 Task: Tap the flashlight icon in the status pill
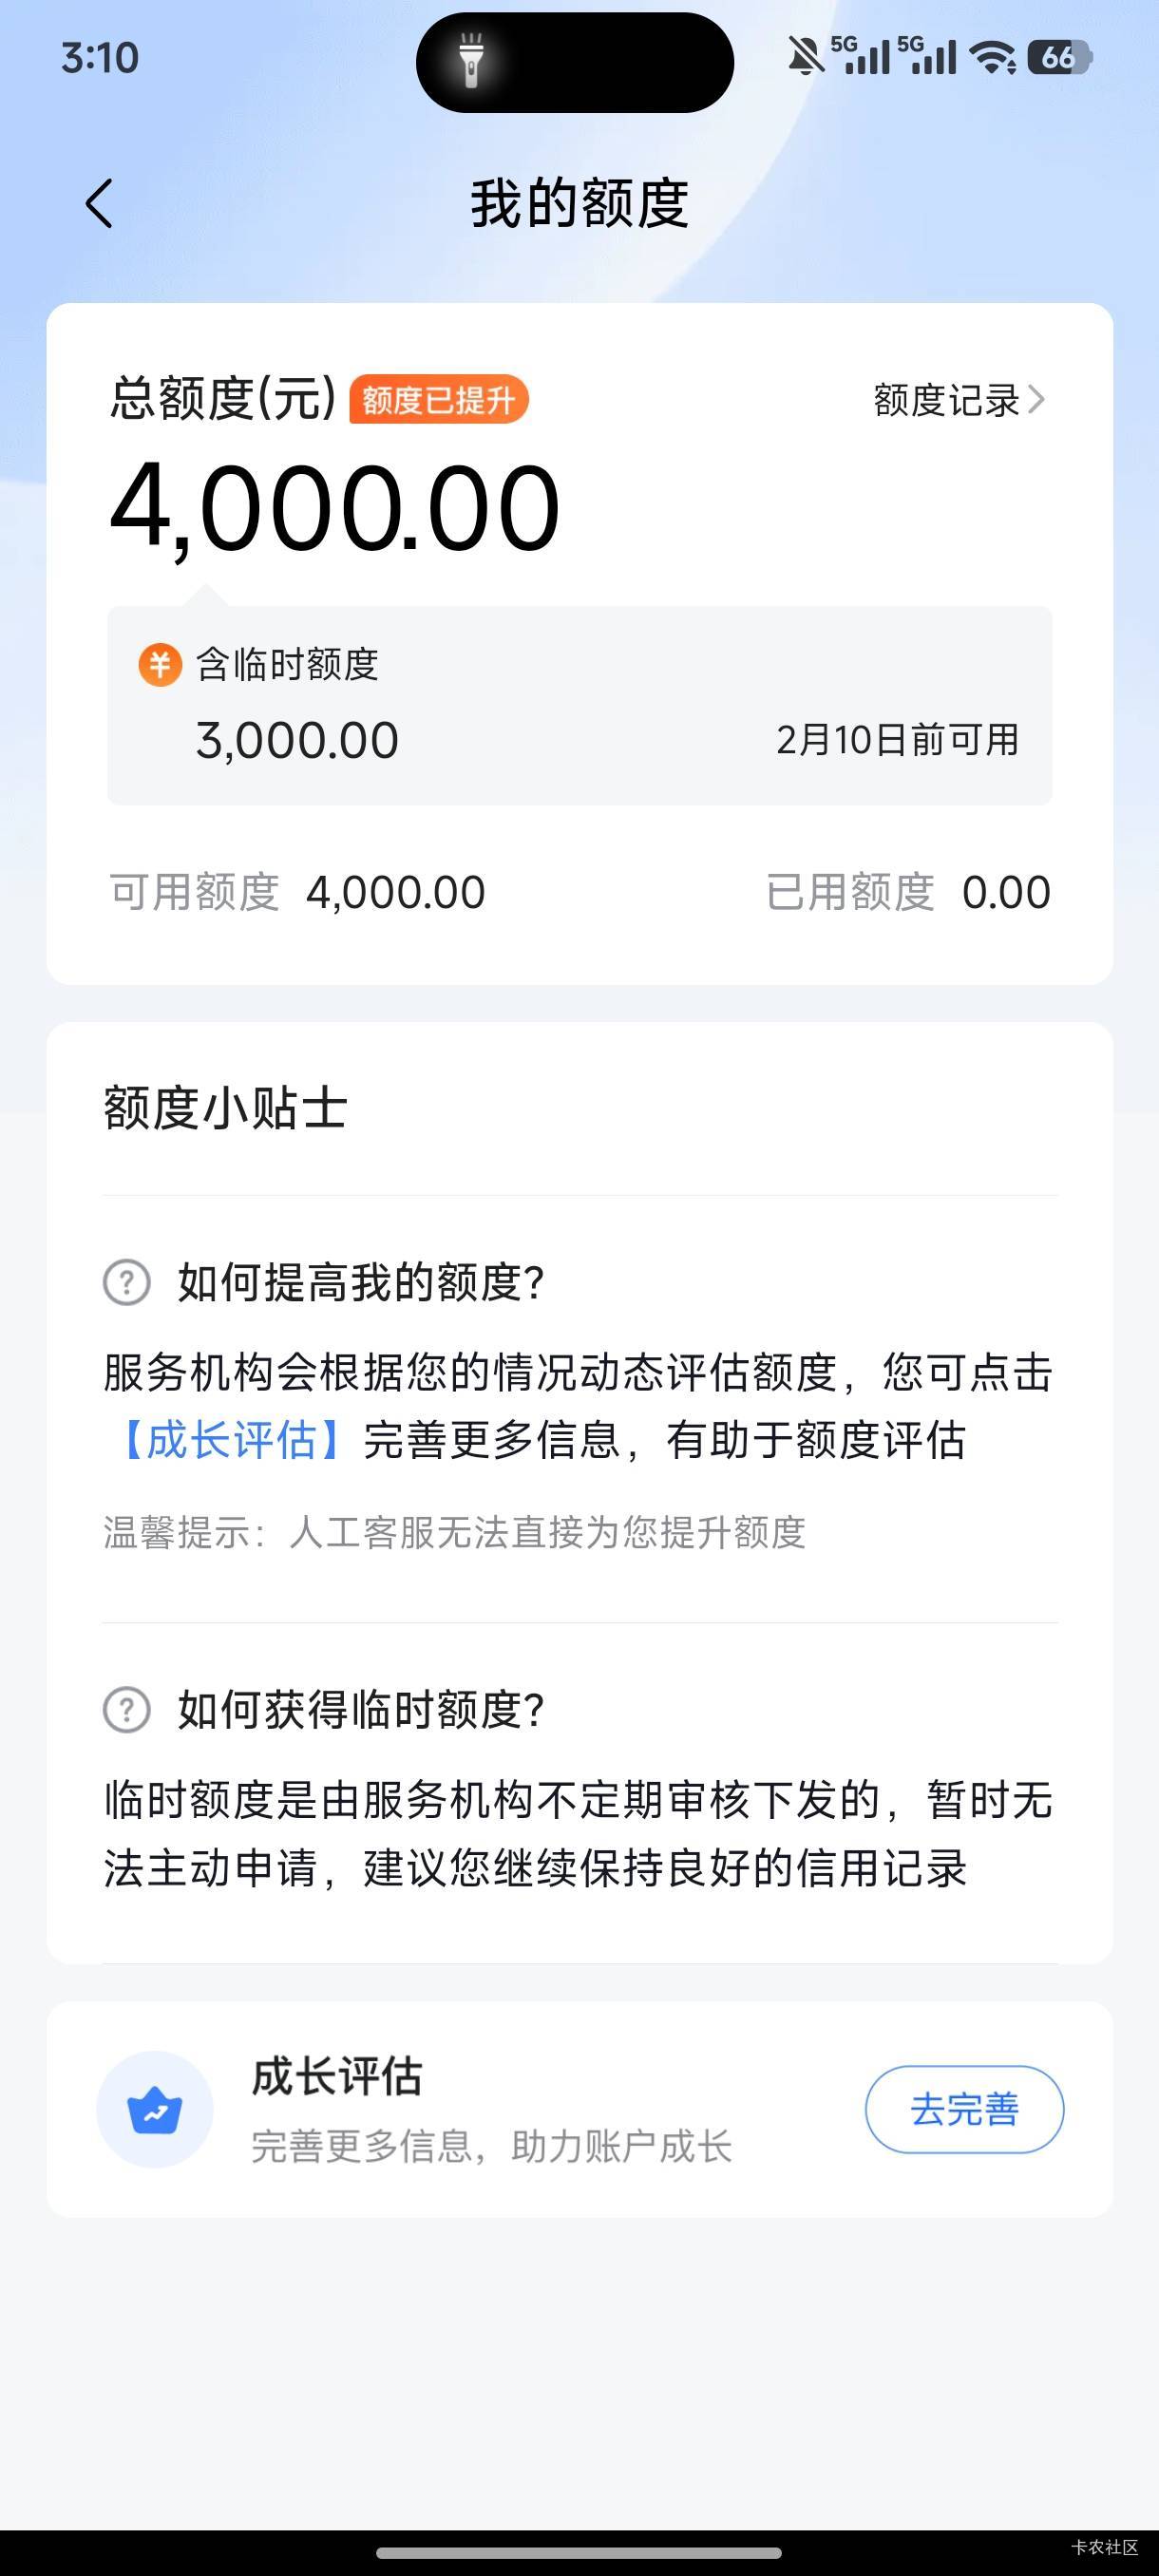pos(471,61)
